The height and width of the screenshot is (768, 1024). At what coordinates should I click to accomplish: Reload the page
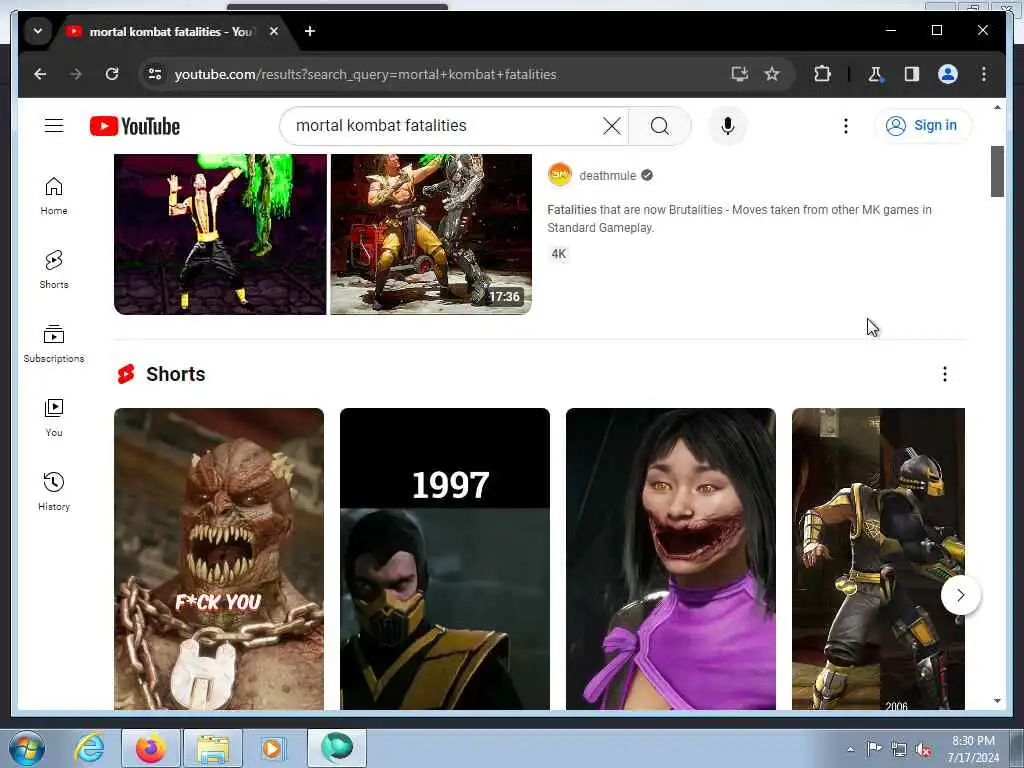112,74
